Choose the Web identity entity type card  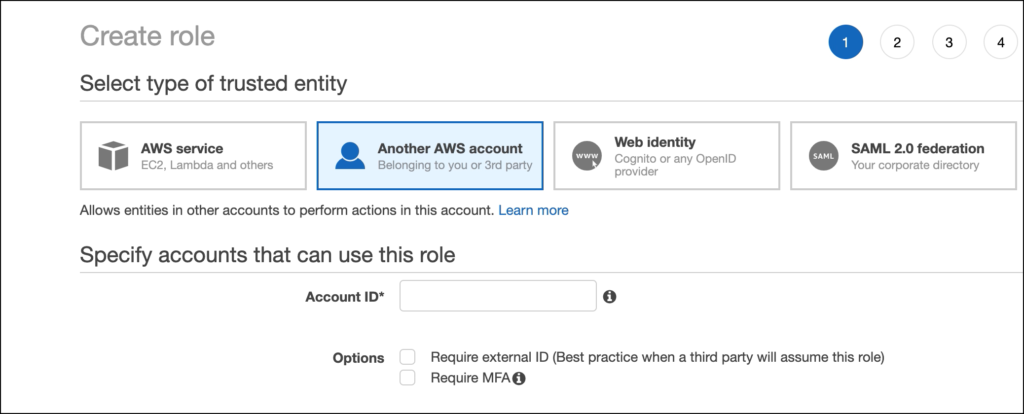(x=667, y=155)
